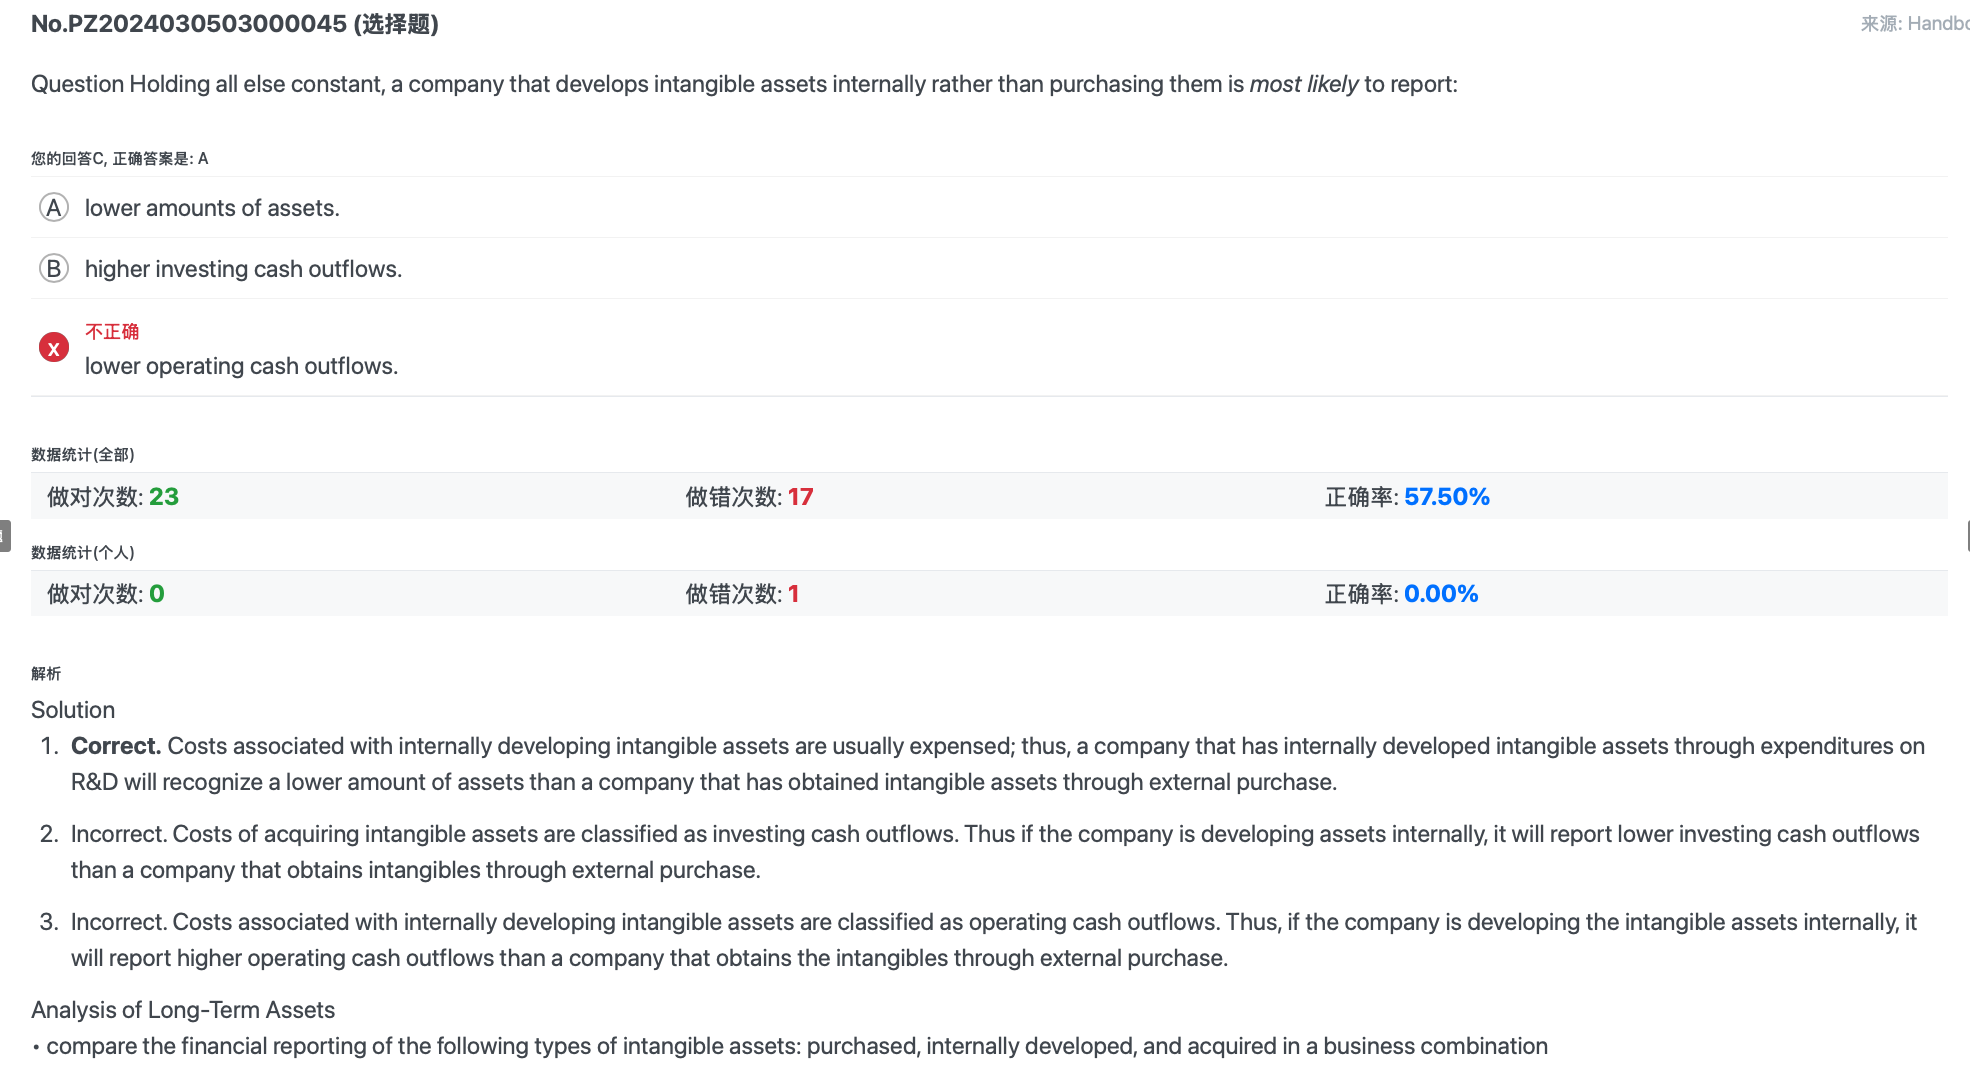The width and height of the screenshot is (1970, 1069).
Task: Click the red incorrect X icon
Action: (x=53, y=348)
